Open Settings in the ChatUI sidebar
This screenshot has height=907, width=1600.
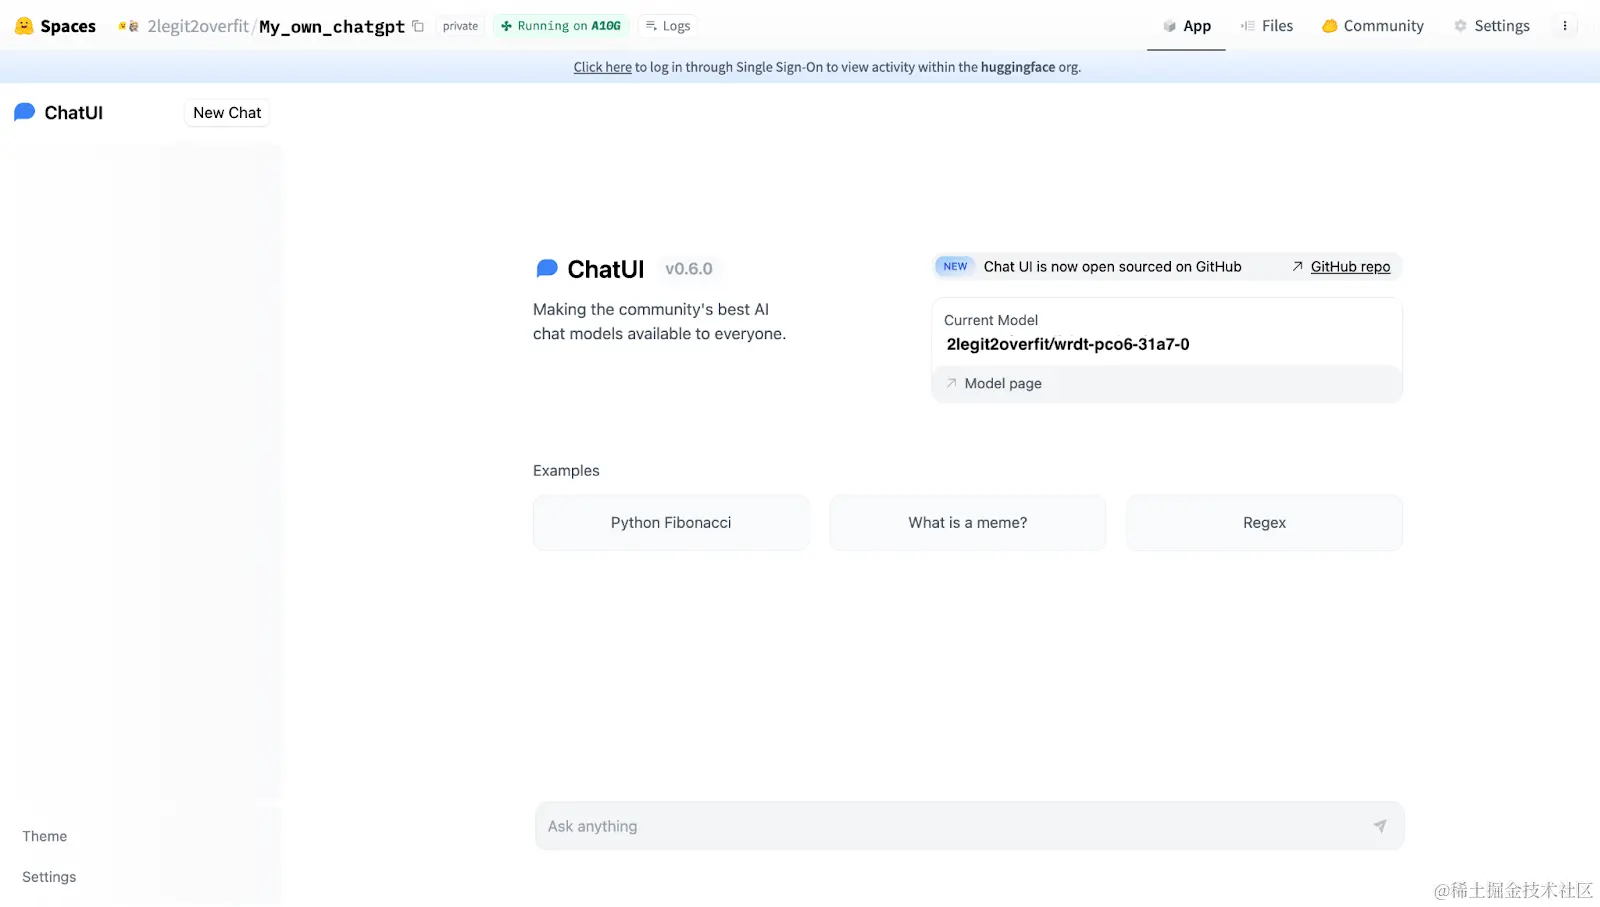point(49,877)
